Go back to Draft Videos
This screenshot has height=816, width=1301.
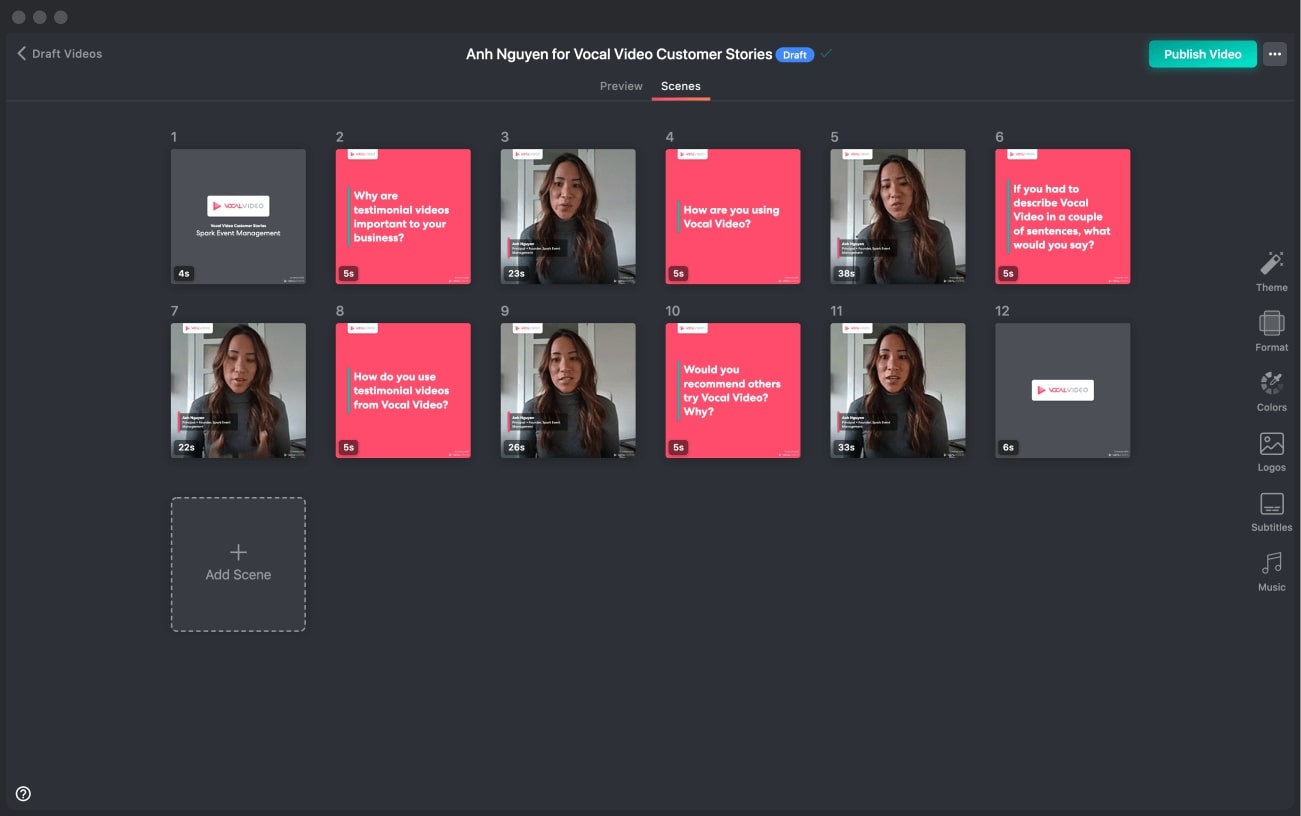(x=60, y=54)
